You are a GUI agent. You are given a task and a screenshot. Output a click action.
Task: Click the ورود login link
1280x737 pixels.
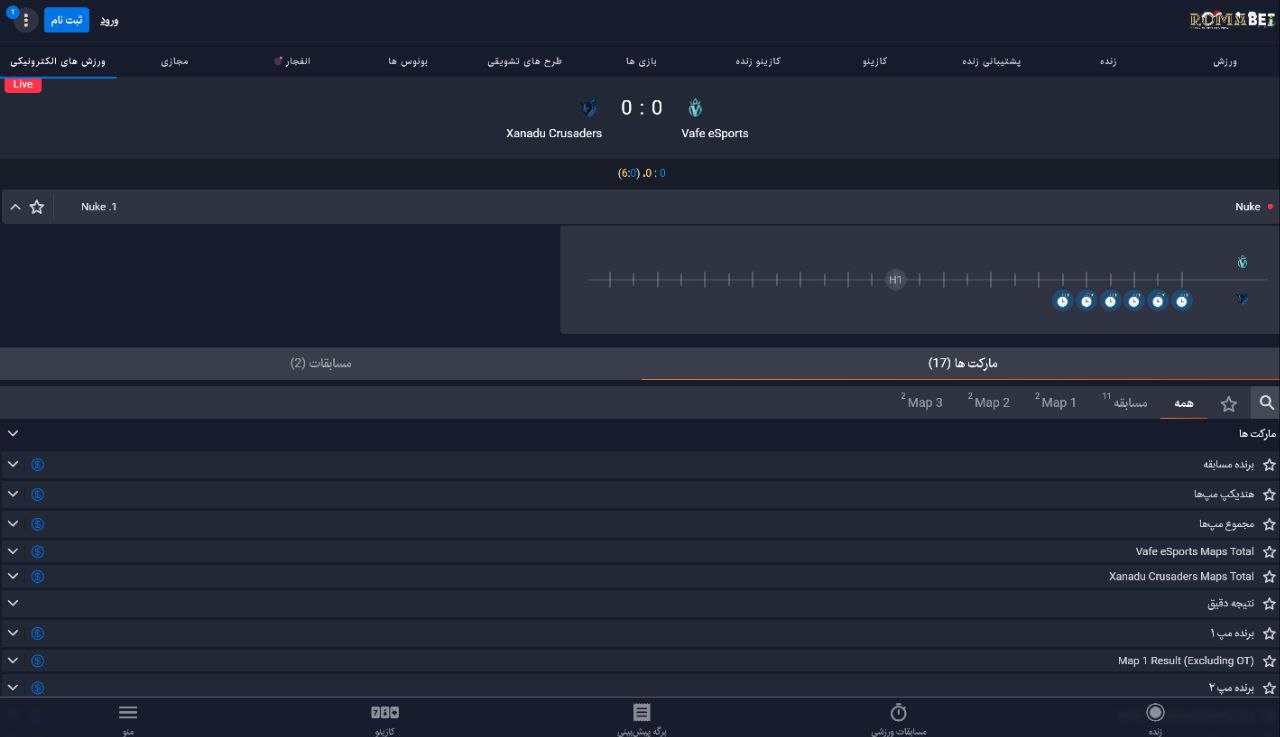point(109,21)
